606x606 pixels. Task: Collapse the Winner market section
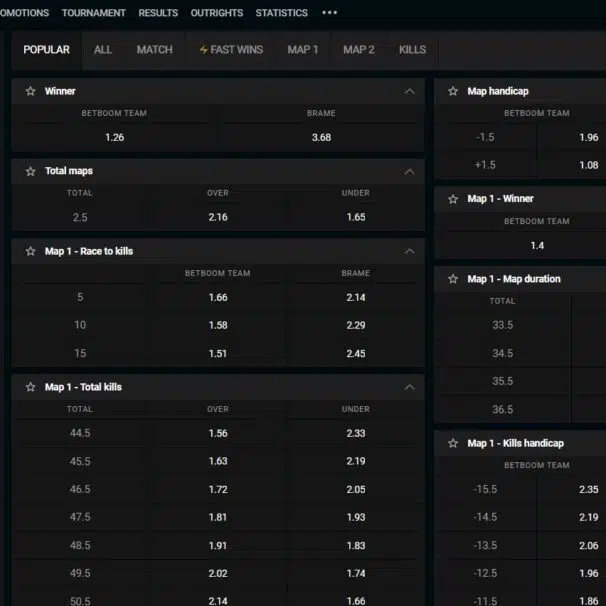click(x=409, y=91)
